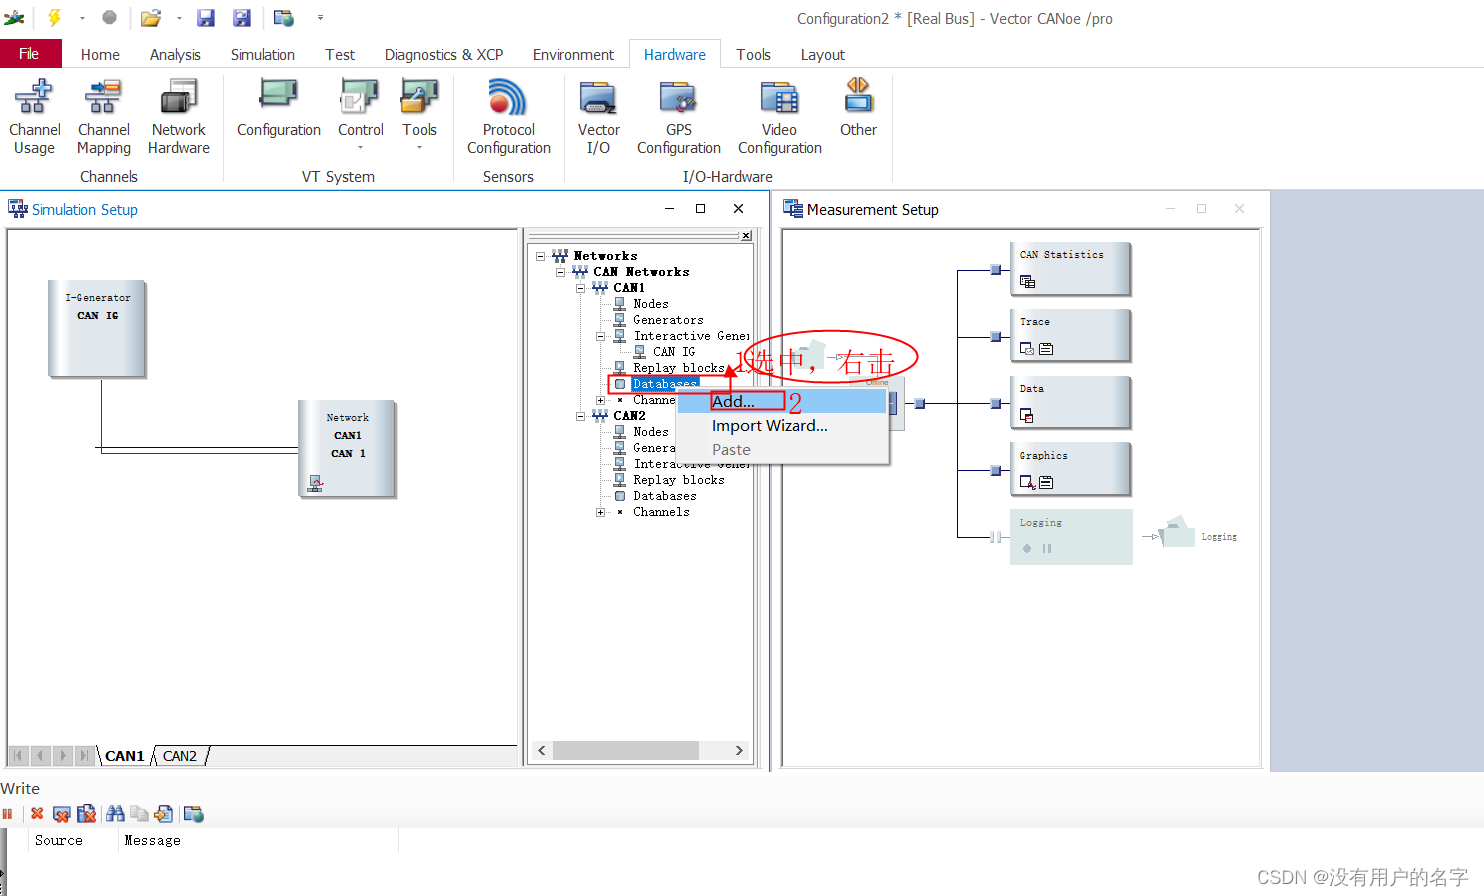Open Video Configuration
The height and width of the screenshot is (896, 1484).
pyautogui.click(x=780, y=118)
